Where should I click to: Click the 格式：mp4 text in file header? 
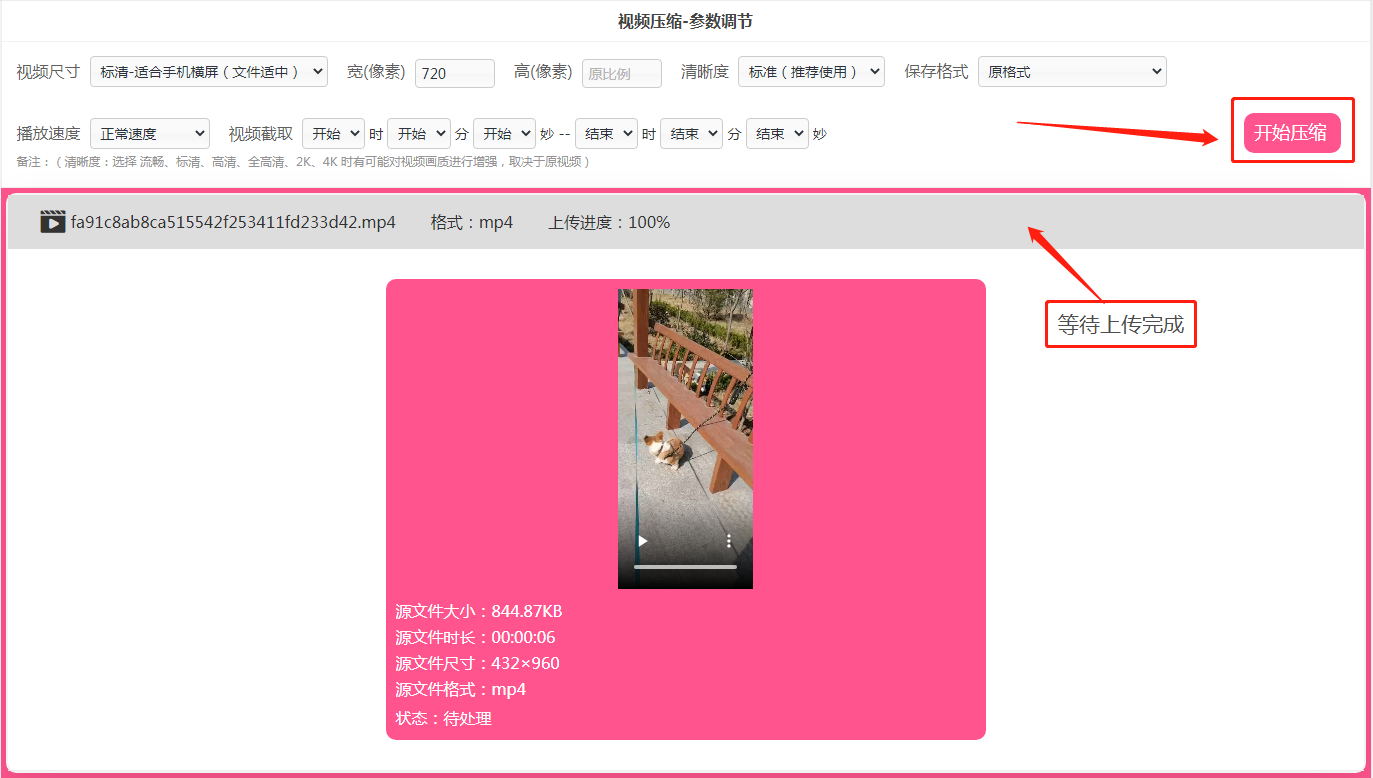tap(472, 222)
